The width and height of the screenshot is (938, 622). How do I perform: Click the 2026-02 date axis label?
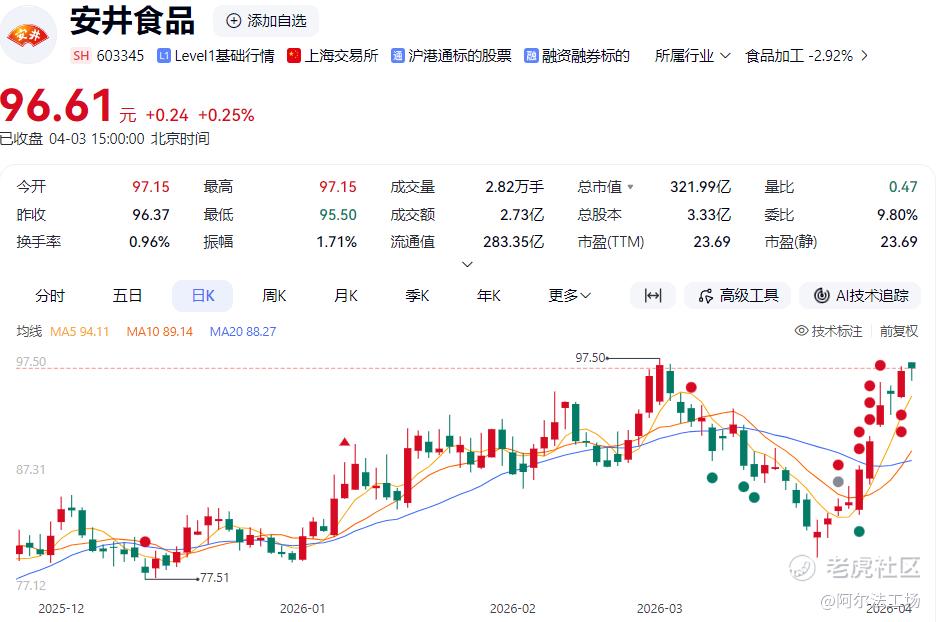513,608
